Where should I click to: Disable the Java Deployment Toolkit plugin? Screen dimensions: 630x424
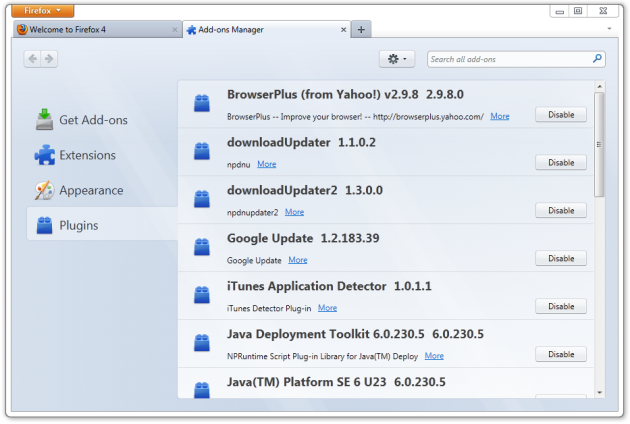(x=561, y=354)
